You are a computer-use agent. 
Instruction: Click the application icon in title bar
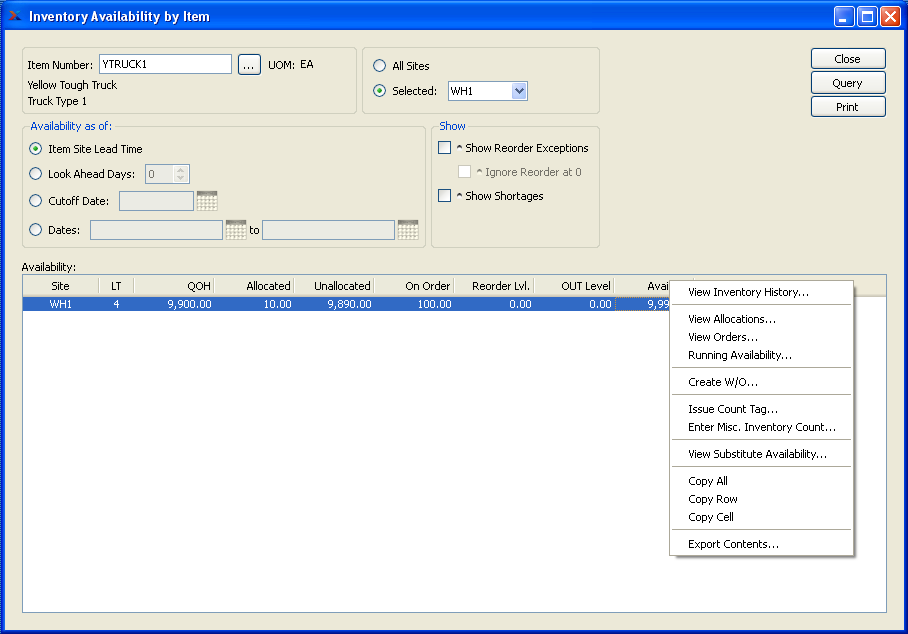(x=14, y=17)
